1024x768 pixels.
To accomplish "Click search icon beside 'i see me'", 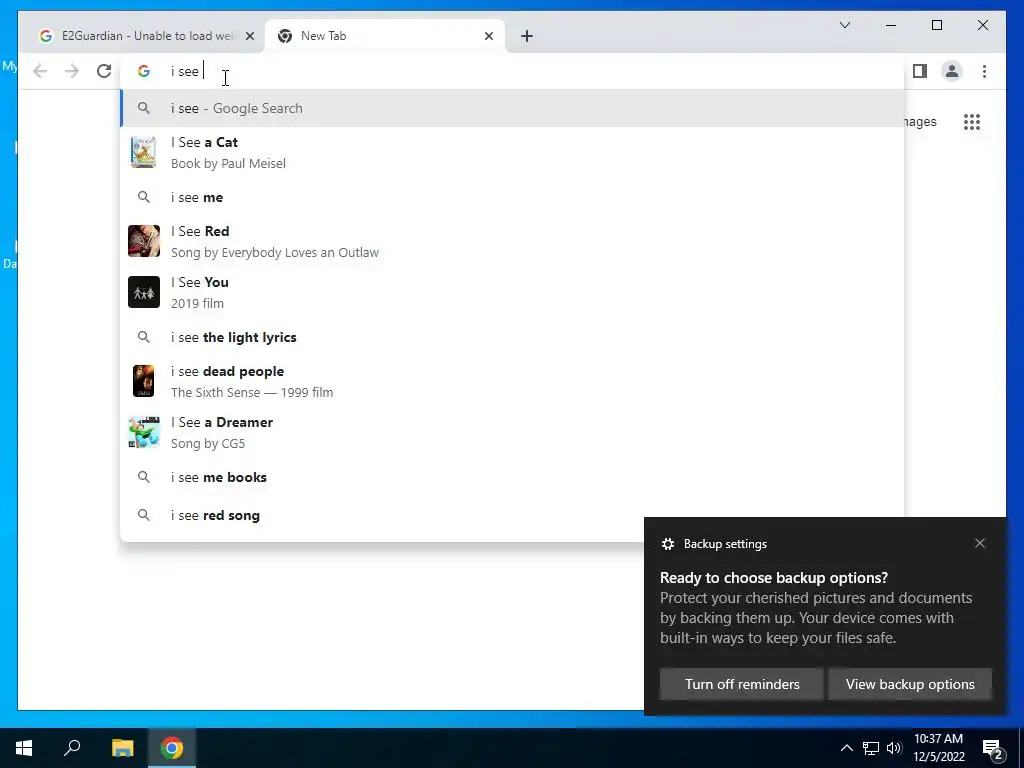I will 144,197.
